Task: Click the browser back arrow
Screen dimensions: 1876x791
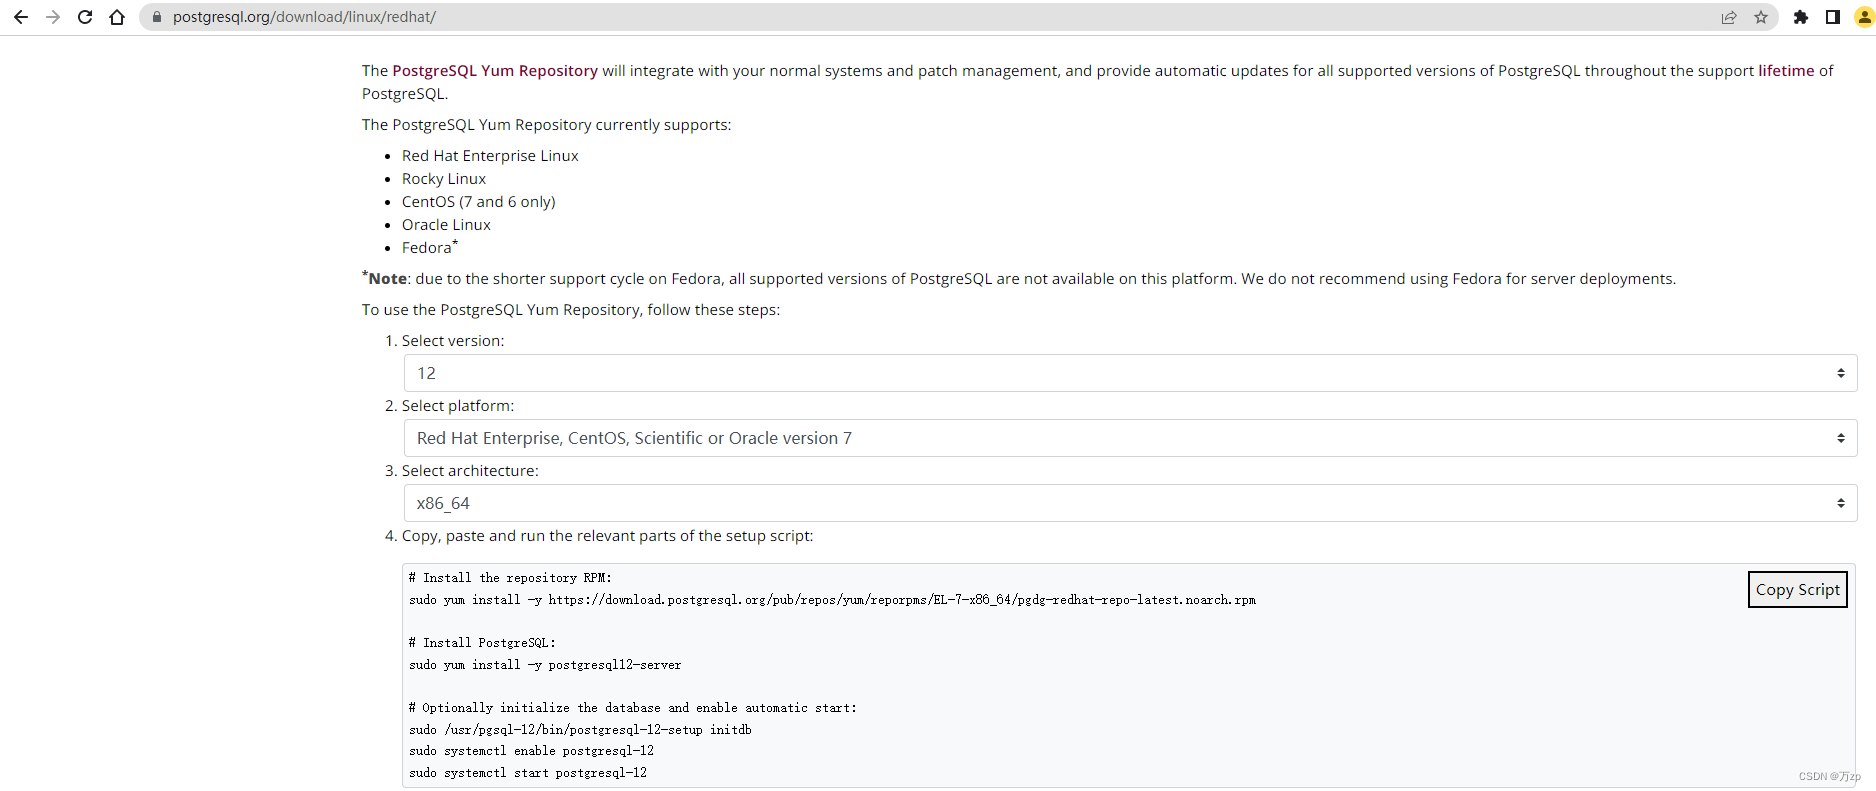Action: pyautogui.click(x=21, y=17)
